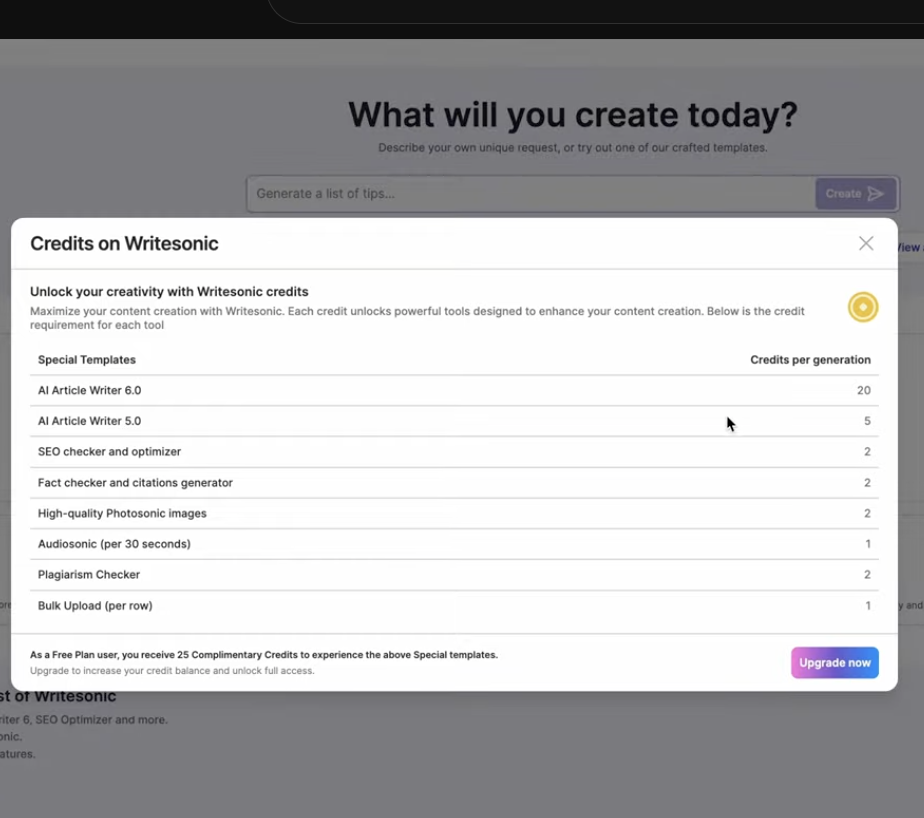924x818 pixels.
Task: Focus the 'Generate a list of tips' field
Action: (x=530, y=194)
